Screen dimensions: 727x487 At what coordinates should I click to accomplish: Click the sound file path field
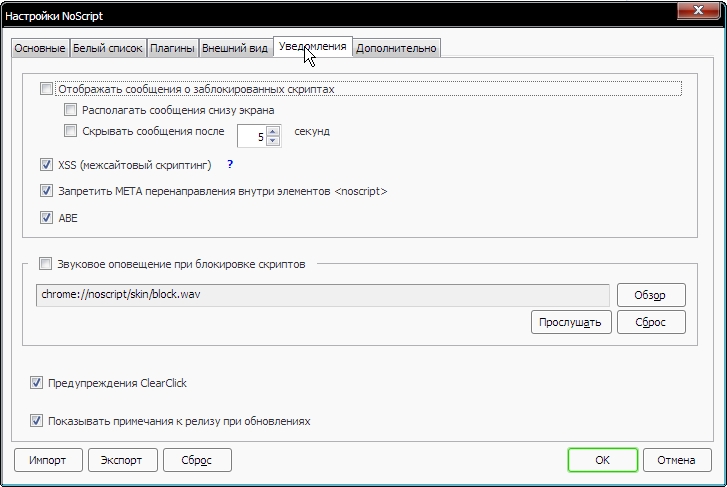click(x=323, y=295)
